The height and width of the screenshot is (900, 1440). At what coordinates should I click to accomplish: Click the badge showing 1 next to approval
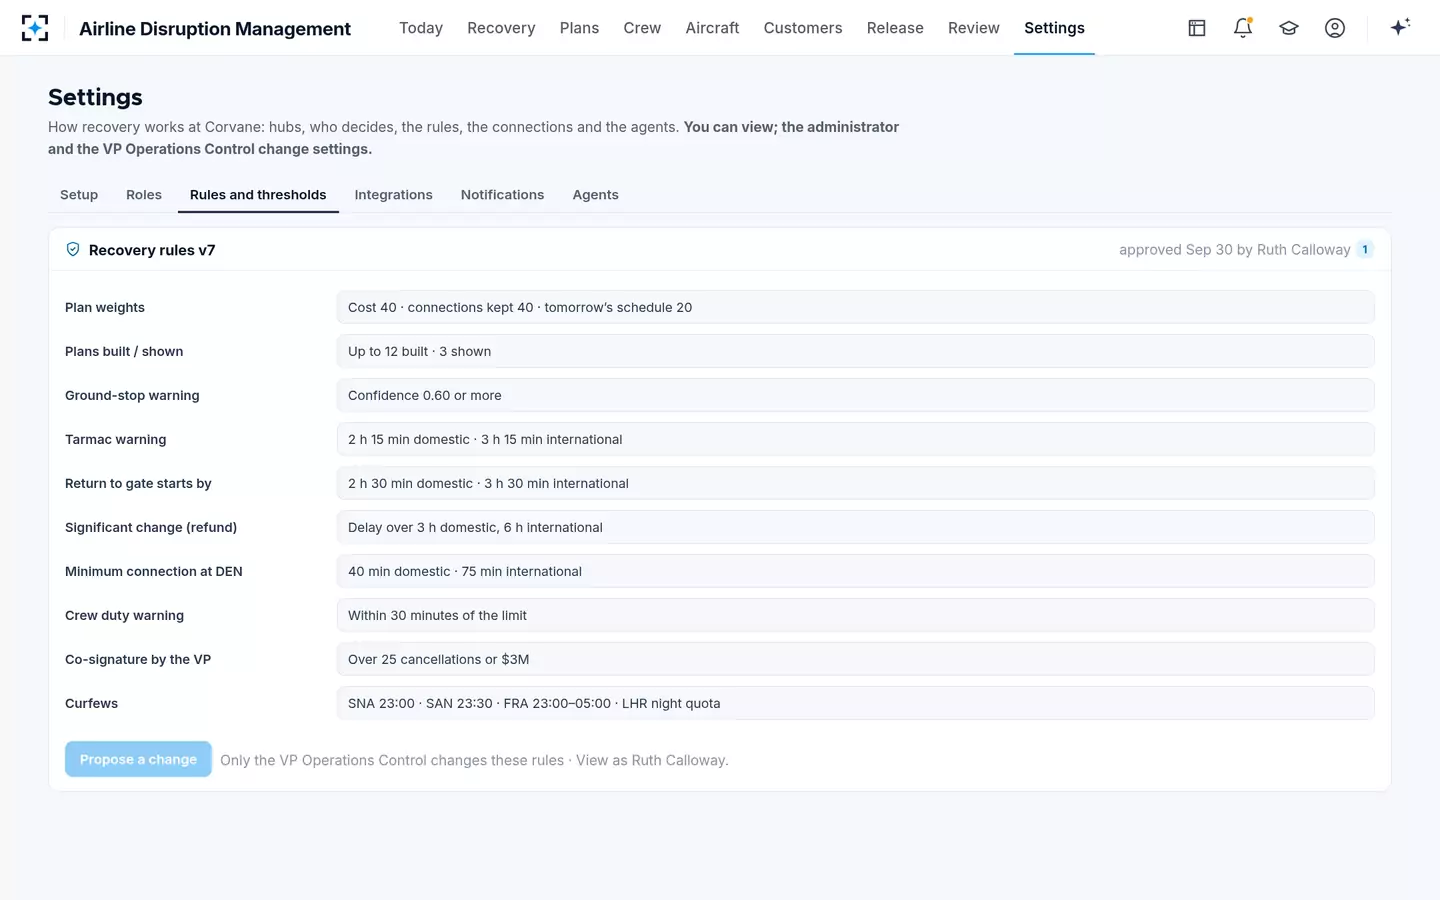pos(1365,250)
